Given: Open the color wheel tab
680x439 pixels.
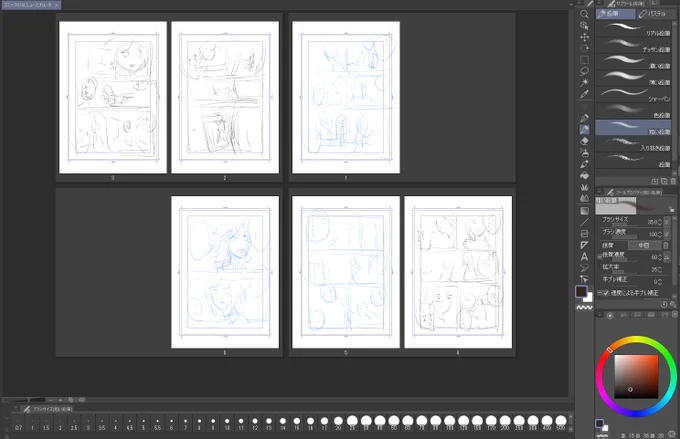Looking at the screenshot, I should click(610, 315).
